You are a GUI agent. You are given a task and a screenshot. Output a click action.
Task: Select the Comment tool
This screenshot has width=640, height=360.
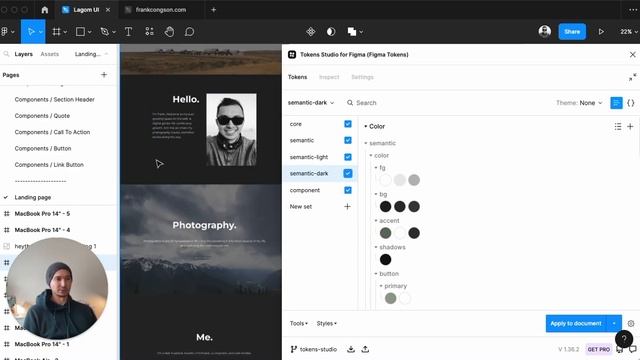[189, 31]
